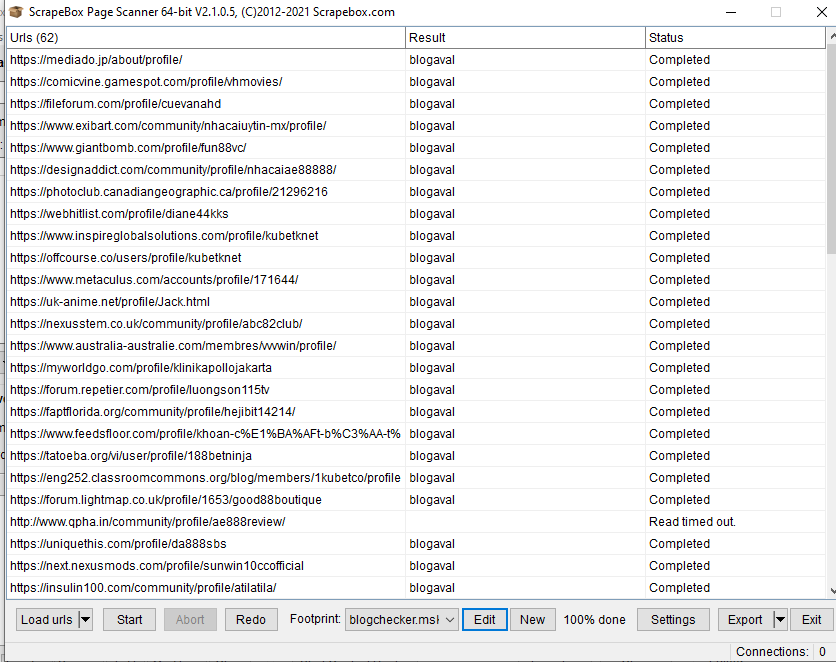Close the ScrapeBox Page Scanner window
Viewport: 836px width, 662px height.
822,12
